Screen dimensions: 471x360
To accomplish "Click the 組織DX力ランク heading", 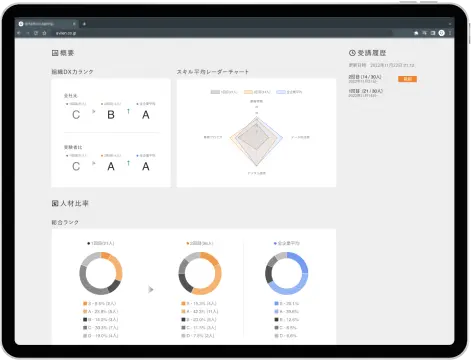I will point(72,72).
